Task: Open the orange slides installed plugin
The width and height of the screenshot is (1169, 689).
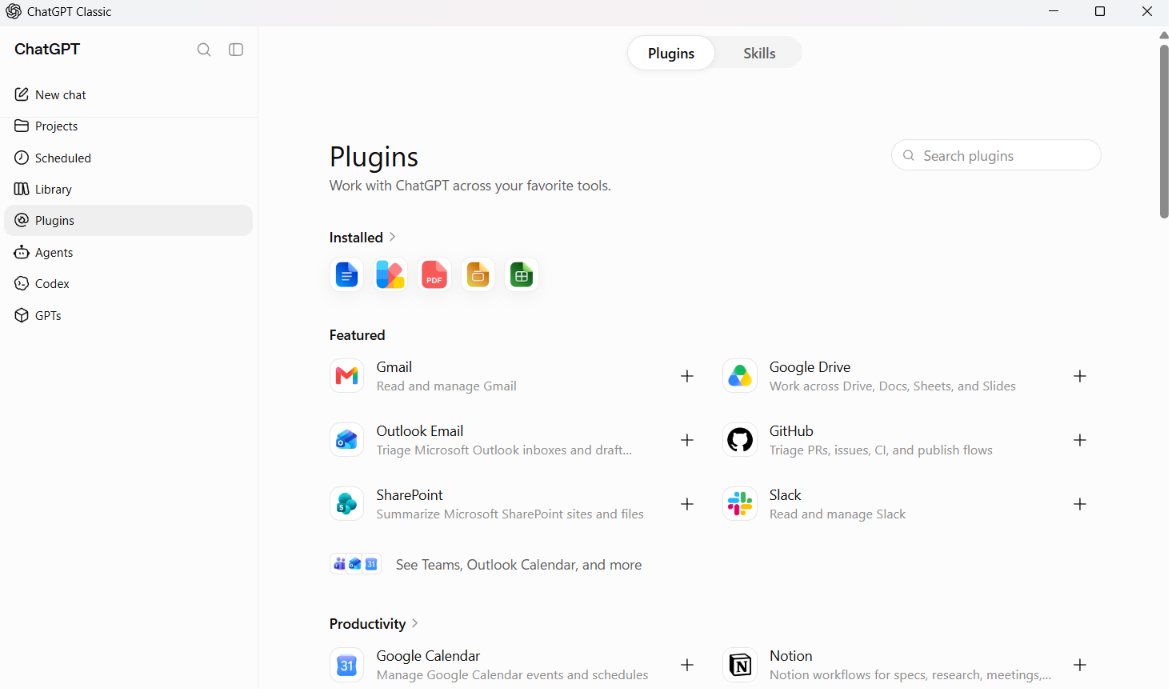Action: 478,275
